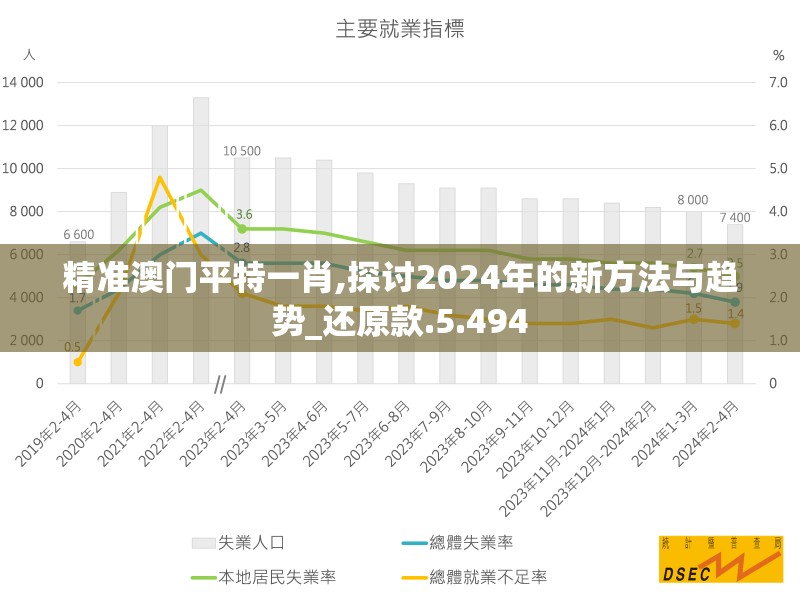Screen dimensions: 800x596
Task: Click the 總體就業不足率 legend entry
Action: pyautogui.click(x=474, y=577)
